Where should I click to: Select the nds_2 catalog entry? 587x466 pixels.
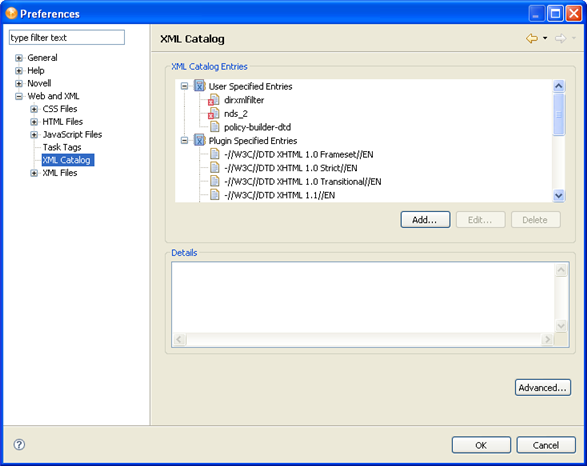tap(235, 113)
